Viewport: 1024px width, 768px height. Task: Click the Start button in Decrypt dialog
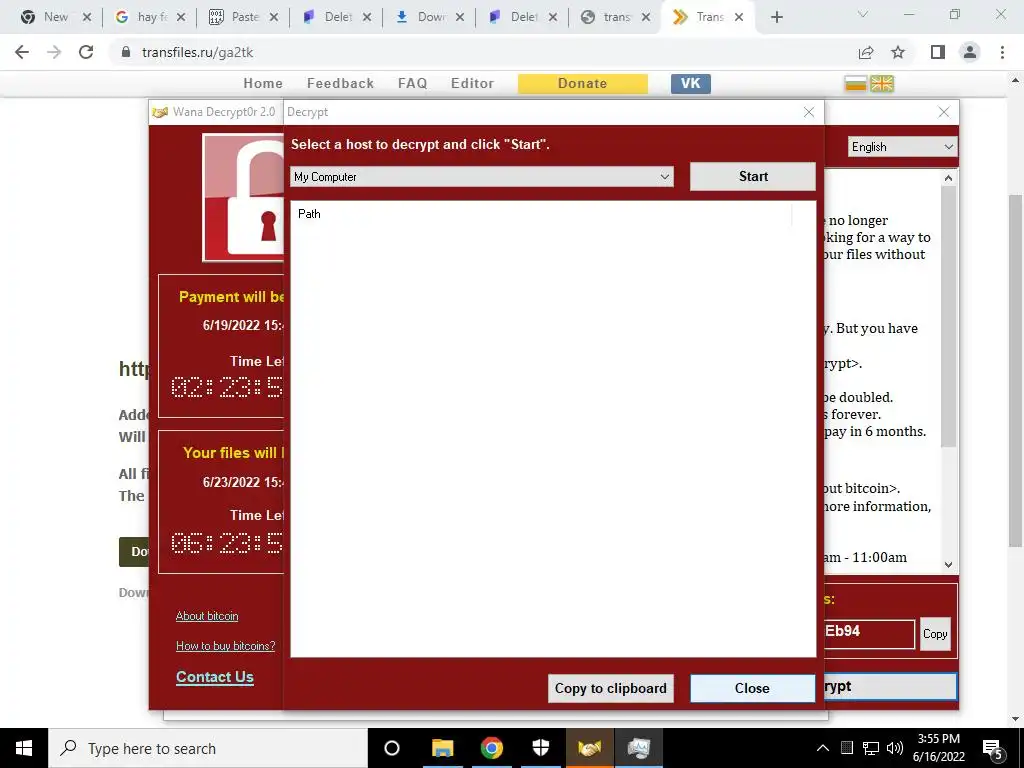pos(753,176)
